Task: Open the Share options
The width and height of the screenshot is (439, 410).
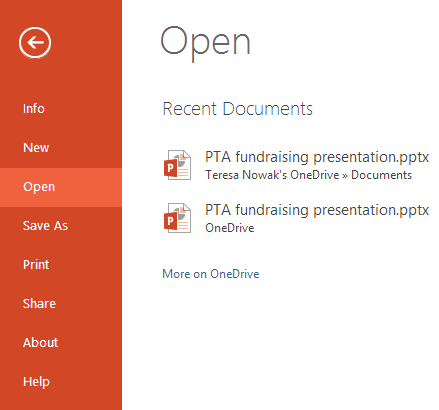Action: click(x=39, y=304)
